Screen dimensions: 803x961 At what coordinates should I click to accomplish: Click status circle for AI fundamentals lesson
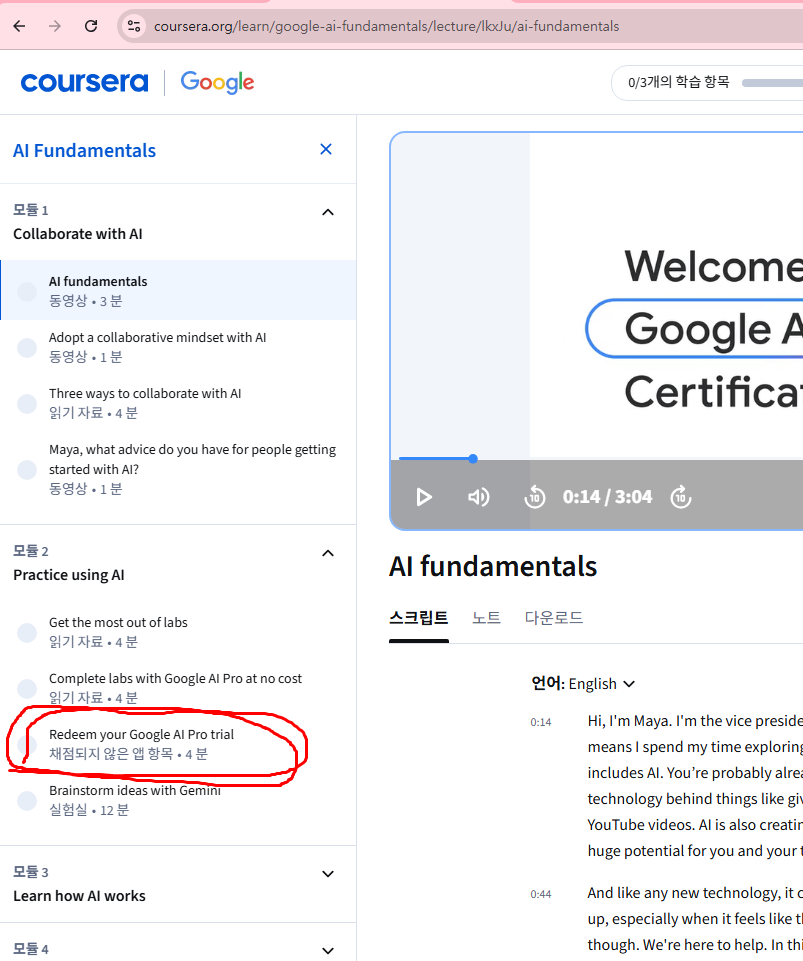pos(27,291)
